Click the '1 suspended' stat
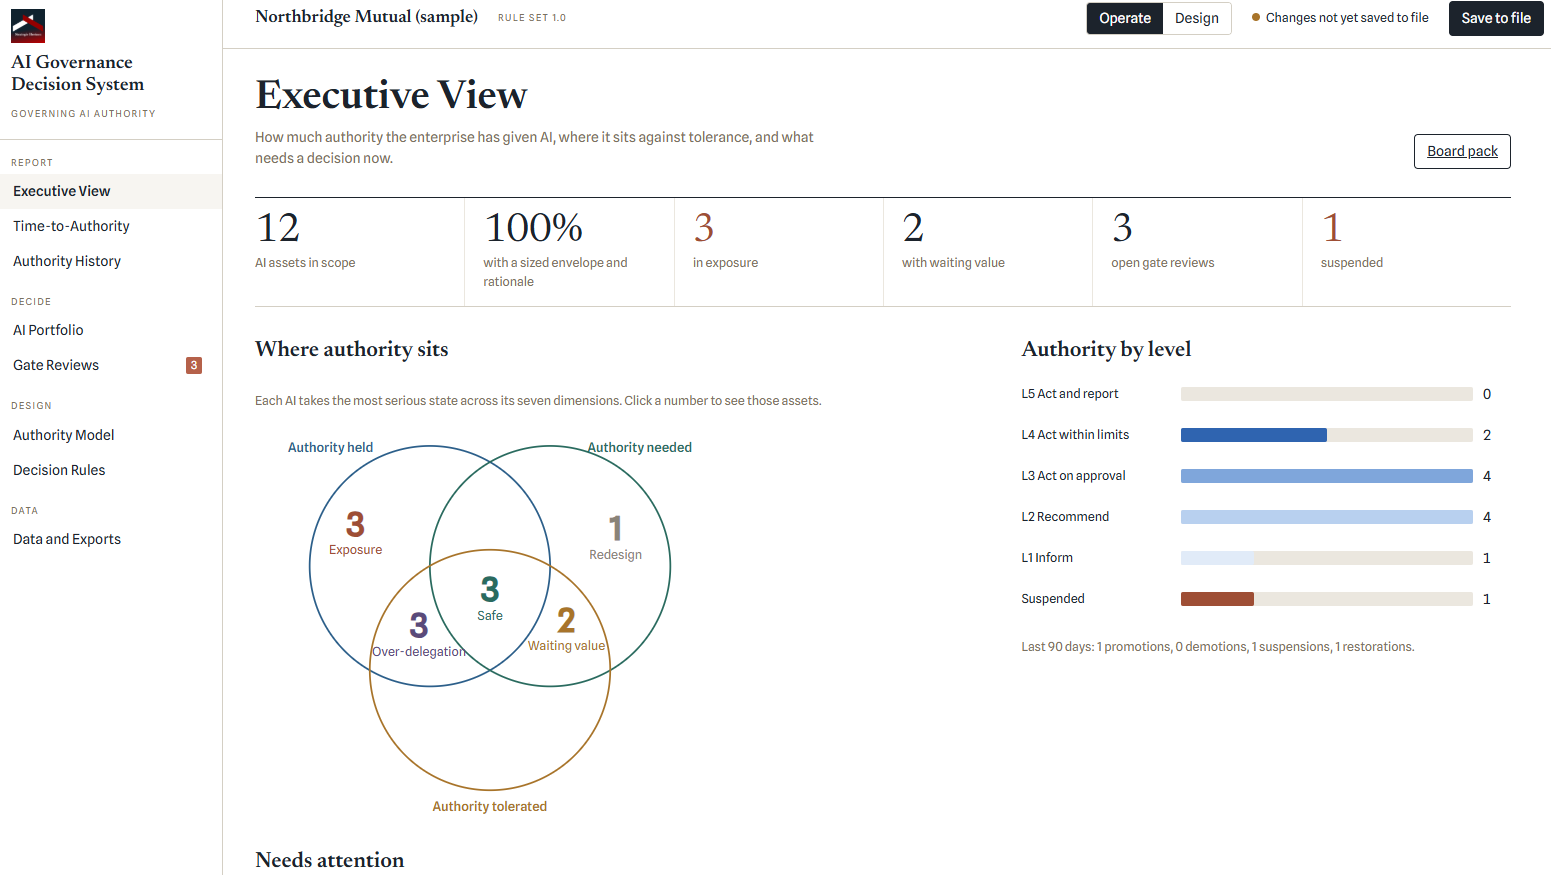 click(1407, 252)
